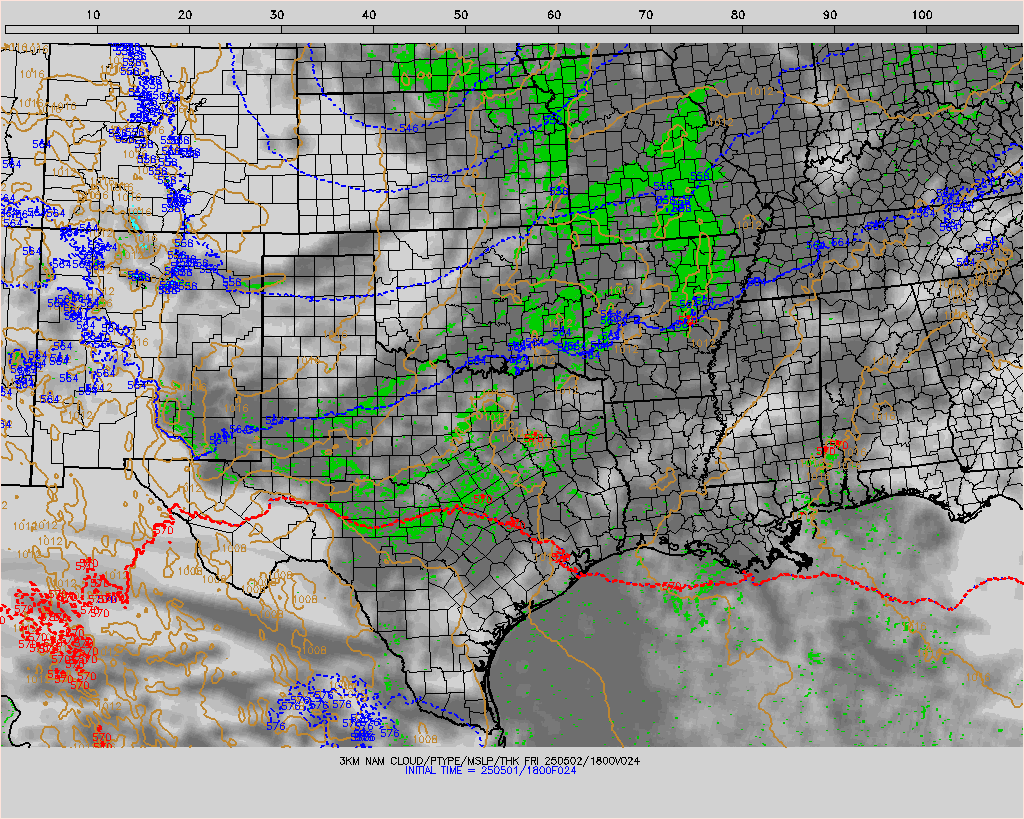Click the "80" scale label above color bar
The width and height of the screenshot is (1024, 819).
[738, 14]
